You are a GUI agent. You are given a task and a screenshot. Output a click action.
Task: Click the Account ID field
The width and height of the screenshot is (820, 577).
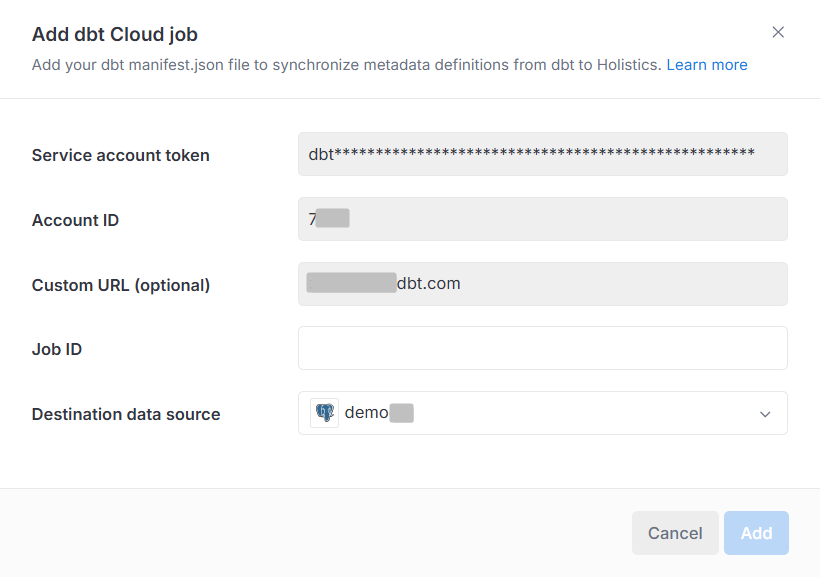pyautogui.click(x=542, y=219)
